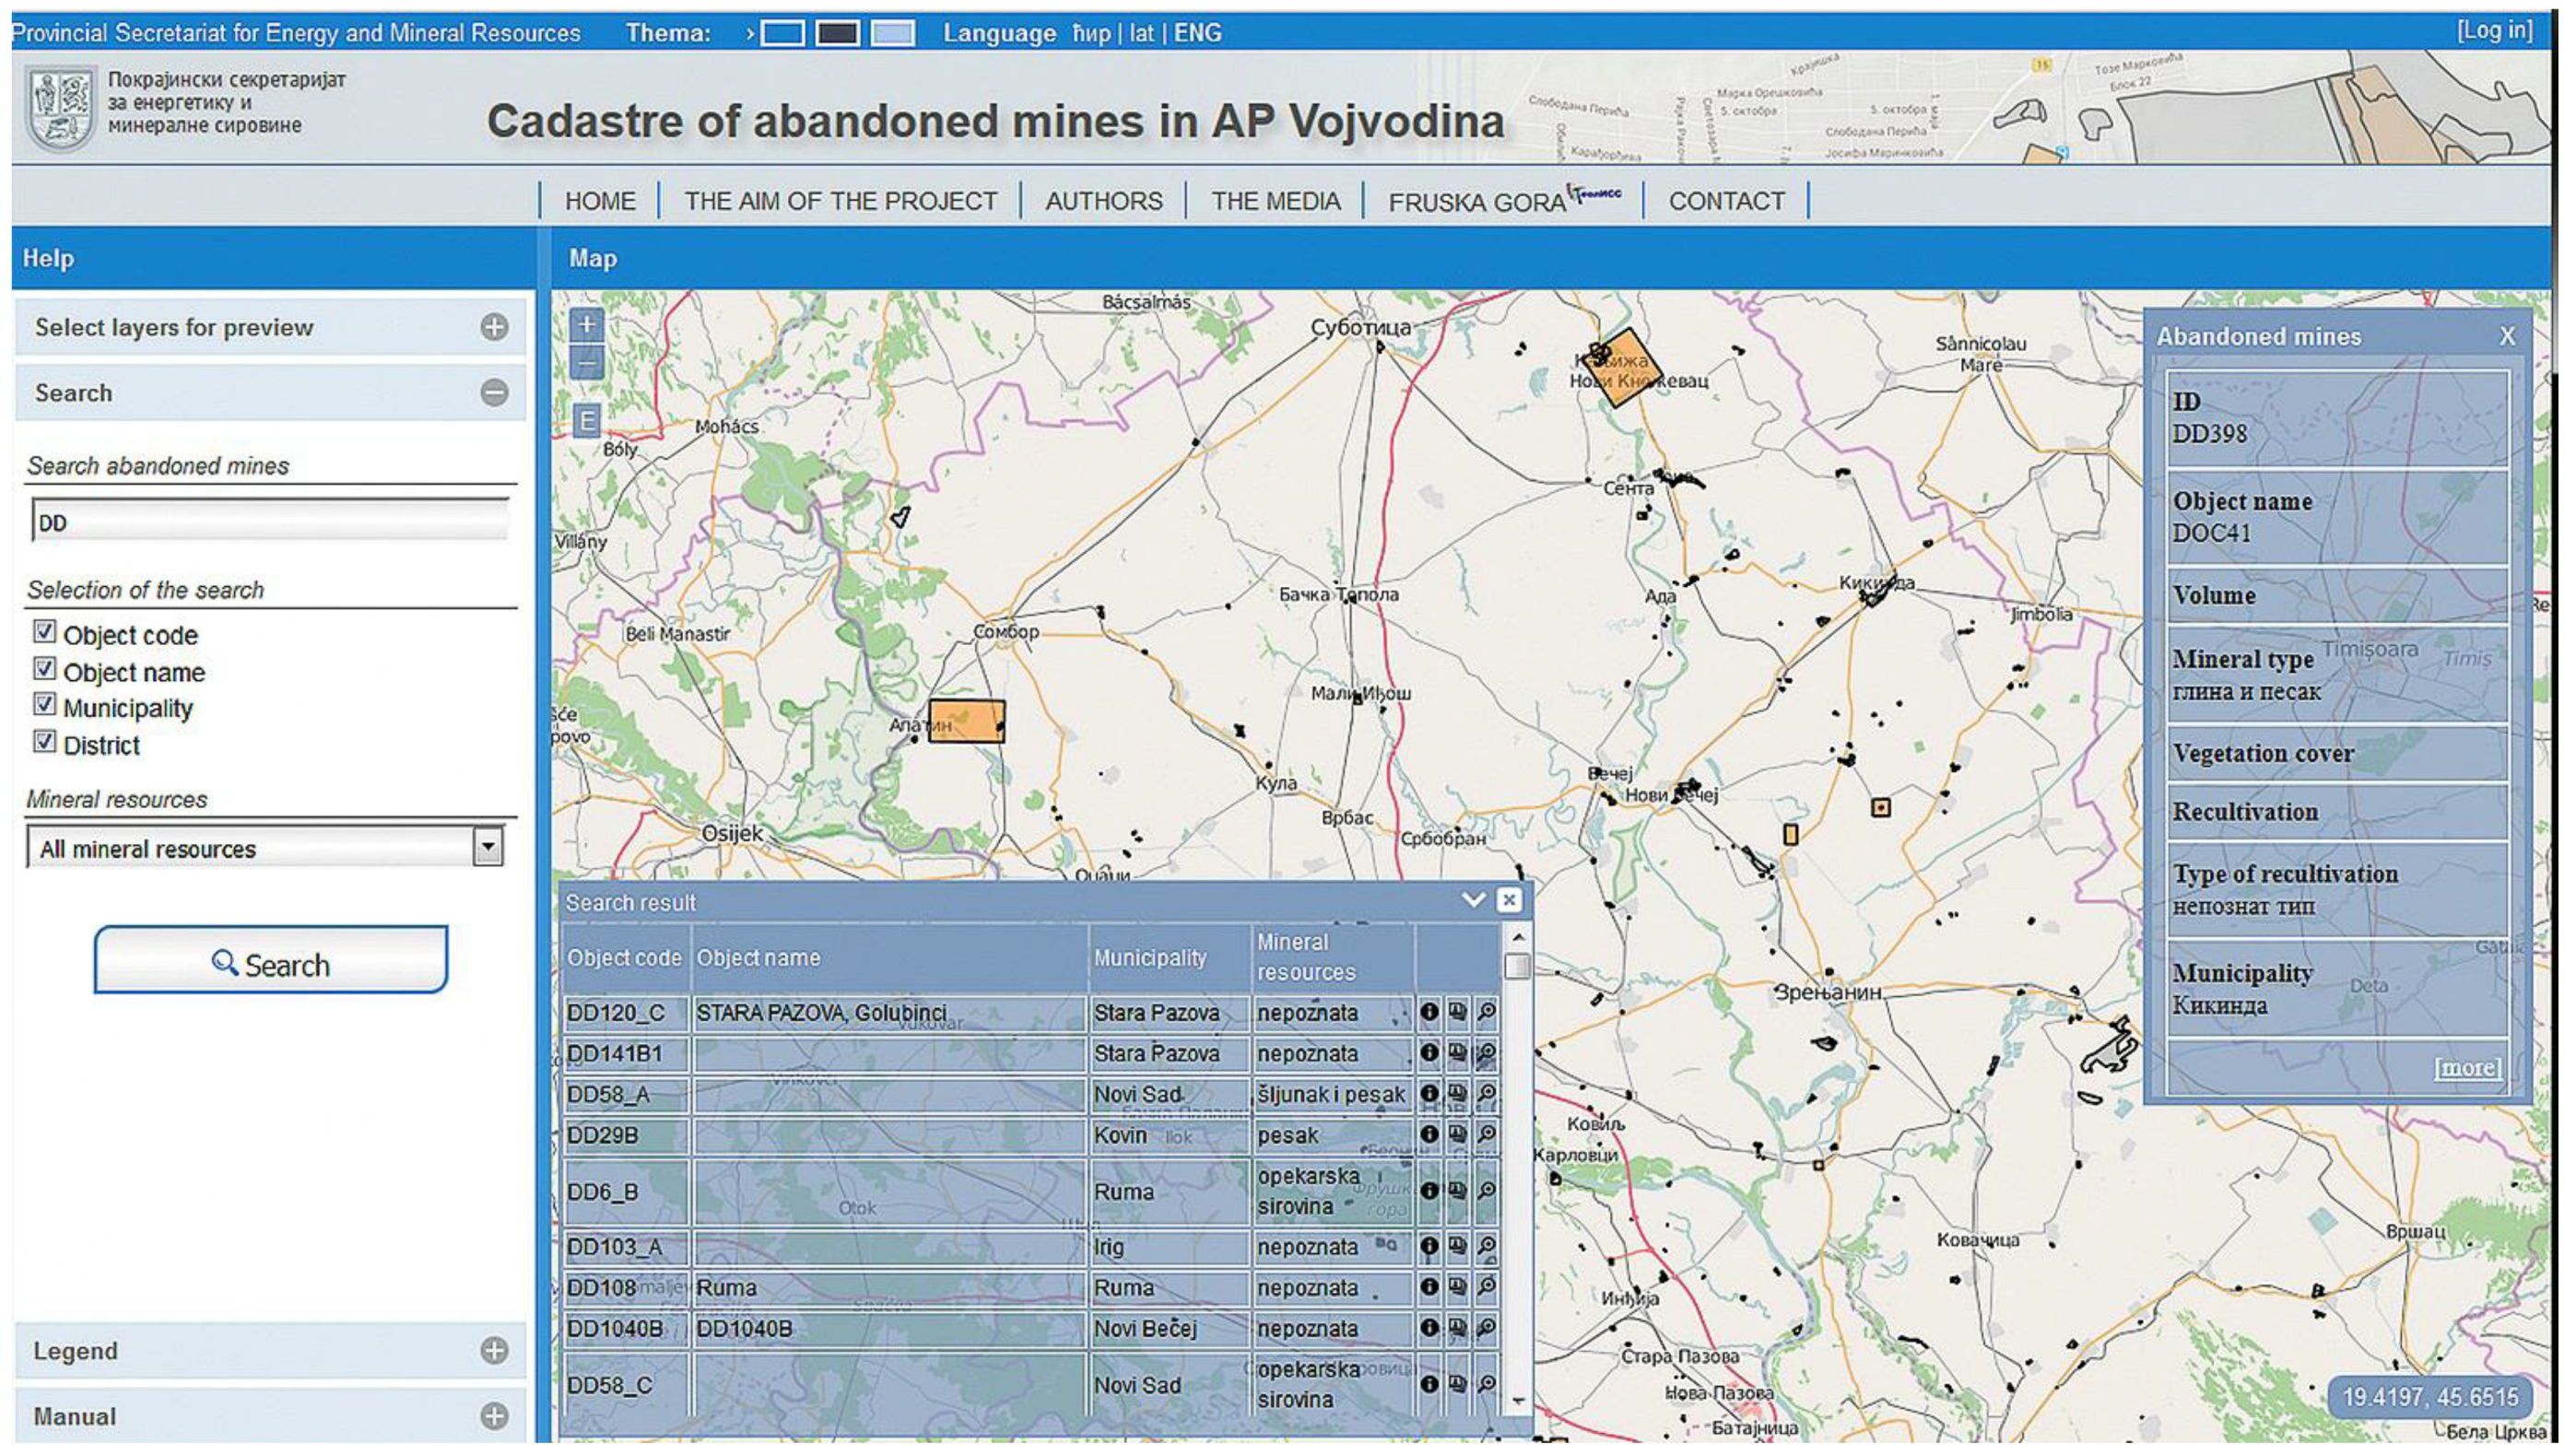Click the Search button
The image size is (2564, 1456).
[271, 960]
